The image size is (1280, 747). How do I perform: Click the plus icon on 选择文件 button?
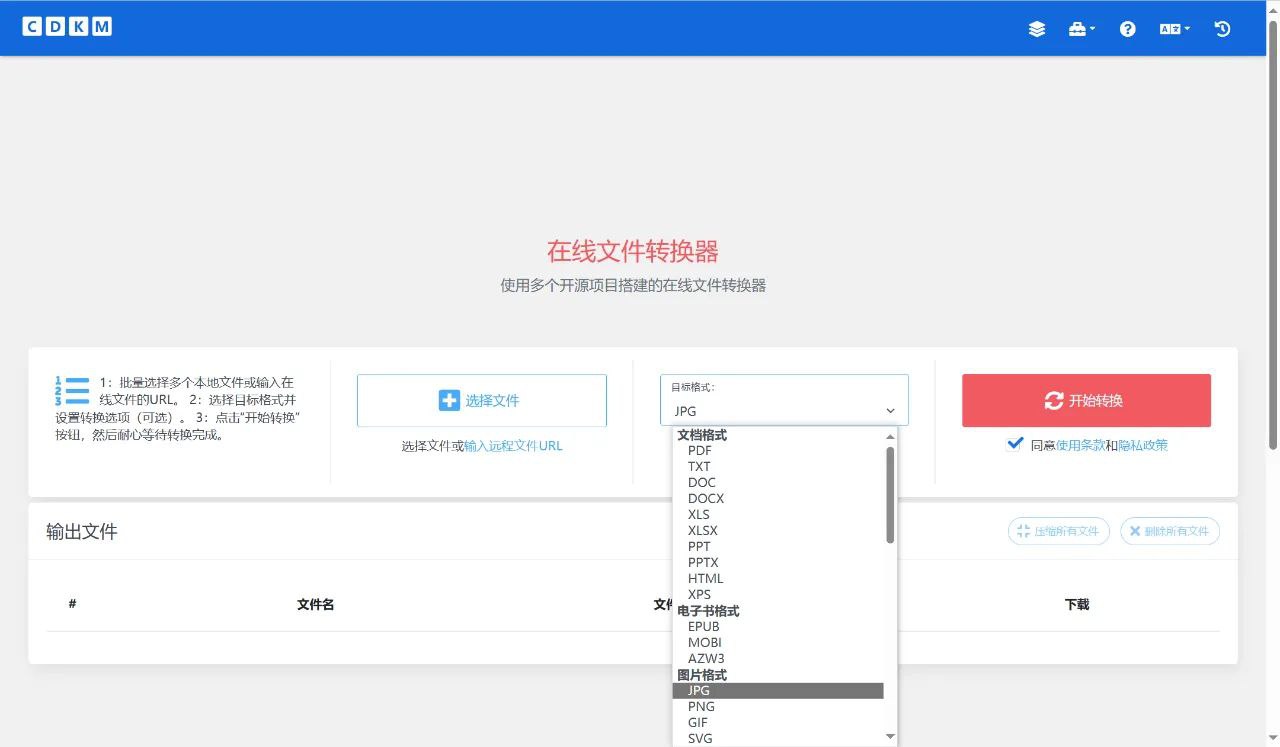450,400
